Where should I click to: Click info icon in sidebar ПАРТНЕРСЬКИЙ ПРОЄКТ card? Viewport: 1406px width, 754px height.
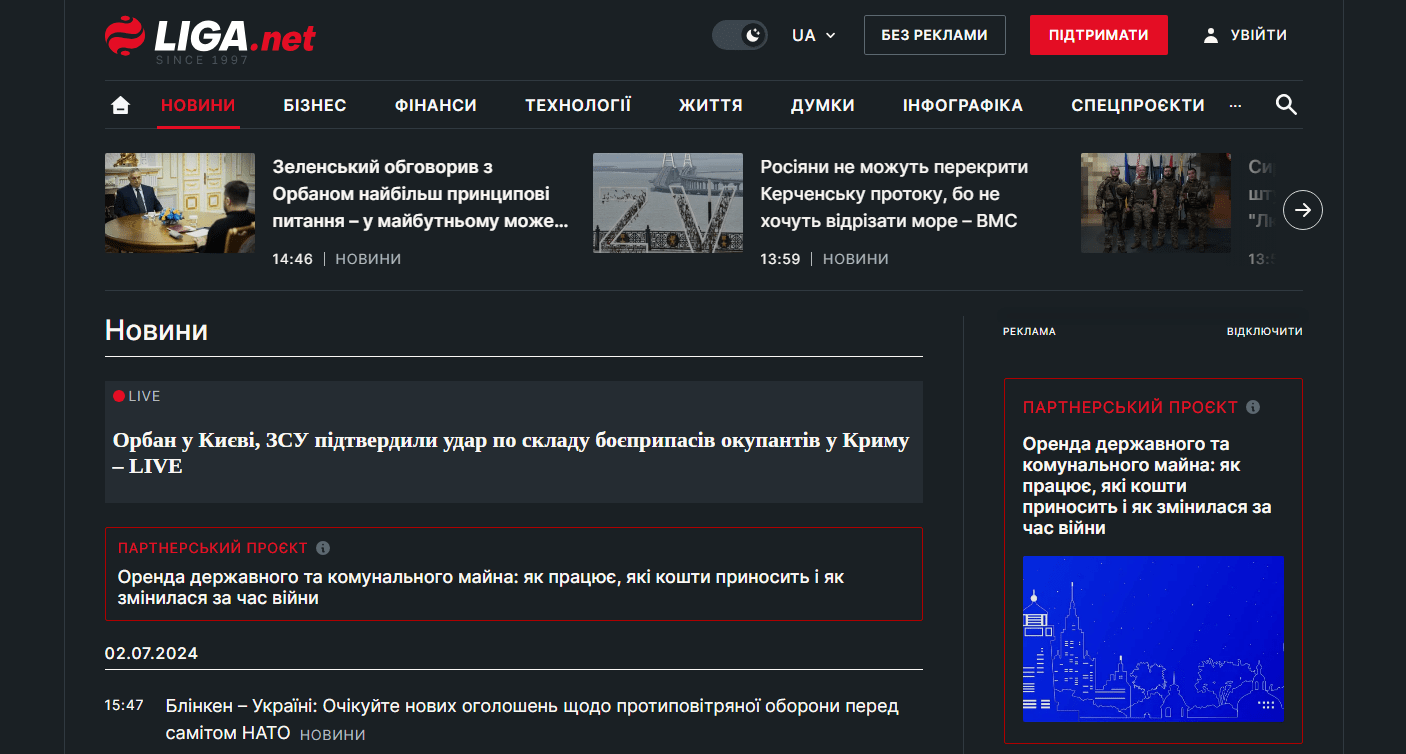[1253, 407]
